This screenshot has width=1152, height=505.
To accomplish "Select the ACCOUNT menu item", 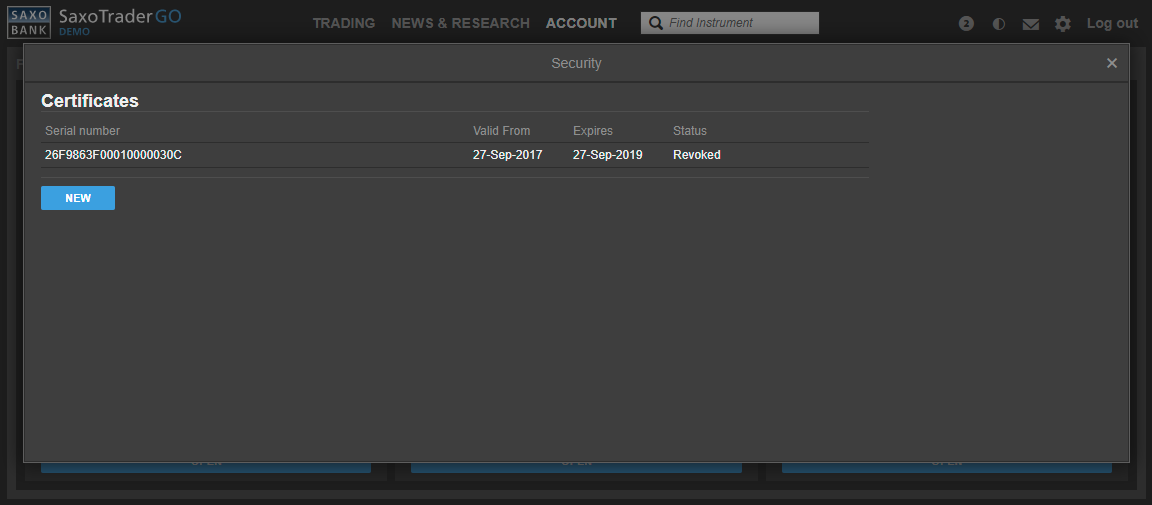I will 581,23.
